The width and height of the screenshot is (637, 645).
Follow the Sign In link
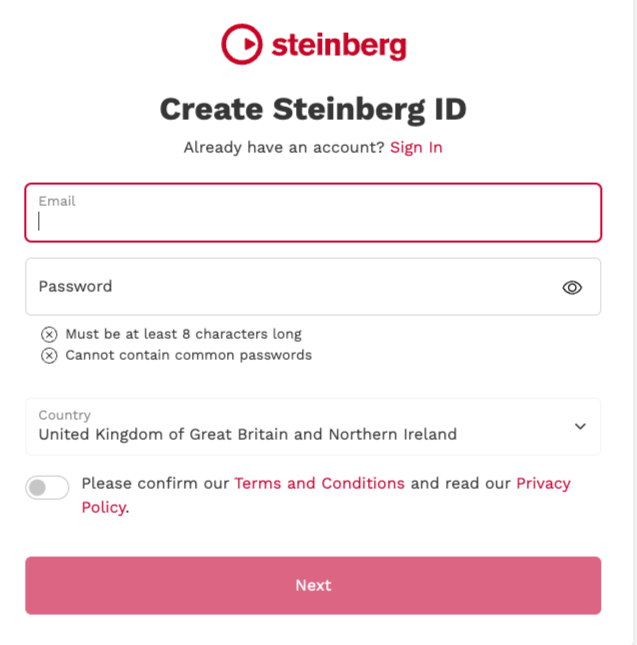pos(416,147)
